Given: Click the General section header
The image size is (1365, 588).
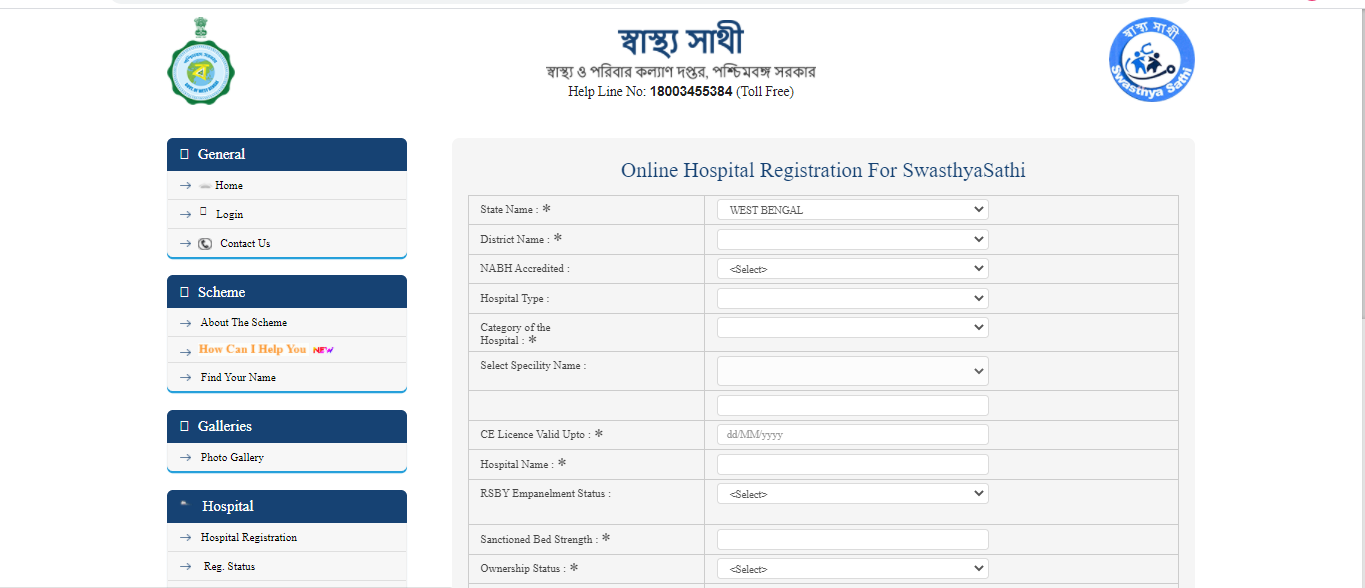Looking at the screenshot, I should click(287, 154).
